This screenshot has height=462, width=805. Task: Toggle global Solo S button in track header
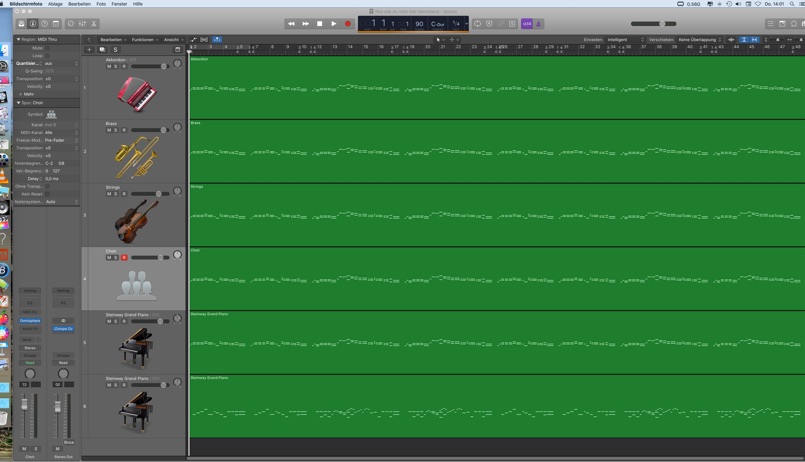pos(116,50)
